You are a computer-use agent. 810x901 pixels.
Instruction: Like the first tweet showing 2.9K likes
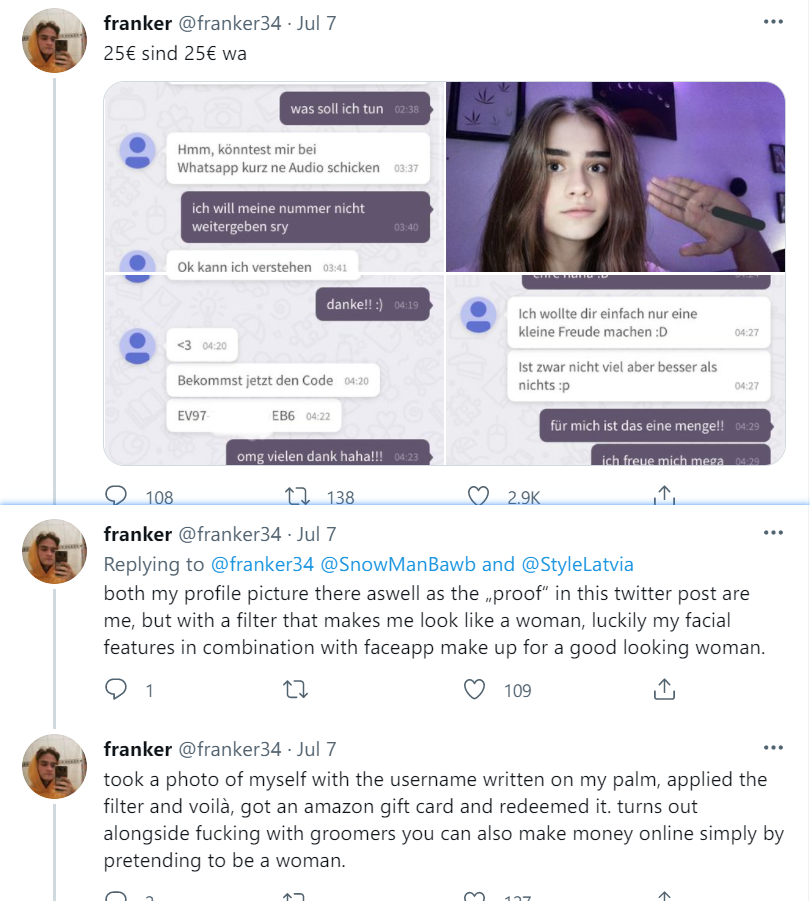[478, 495]
